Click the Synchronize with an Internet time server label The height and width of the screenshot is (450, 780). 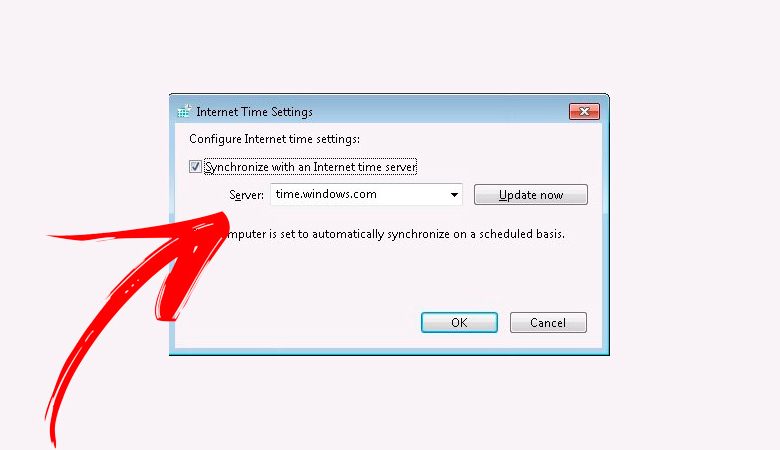[310, 167]
